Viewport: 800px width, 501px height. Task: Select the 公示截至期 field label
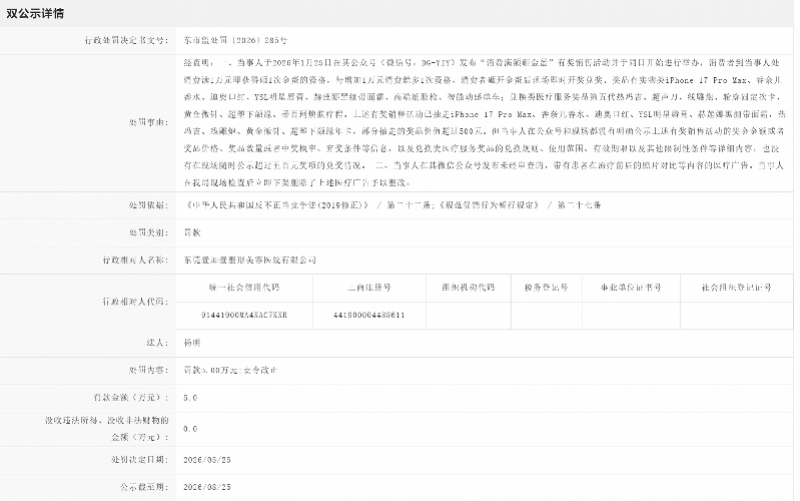pos(144,487)
